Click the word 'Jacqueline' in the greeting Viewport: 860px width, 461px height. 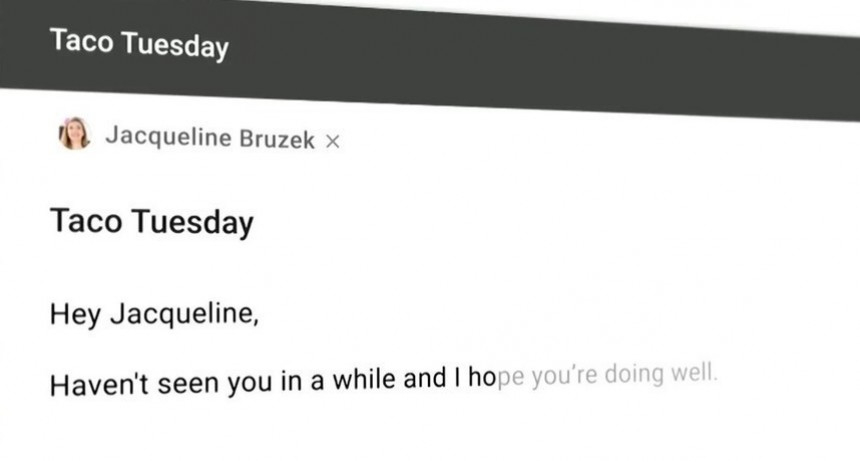(x=184, y=314)
